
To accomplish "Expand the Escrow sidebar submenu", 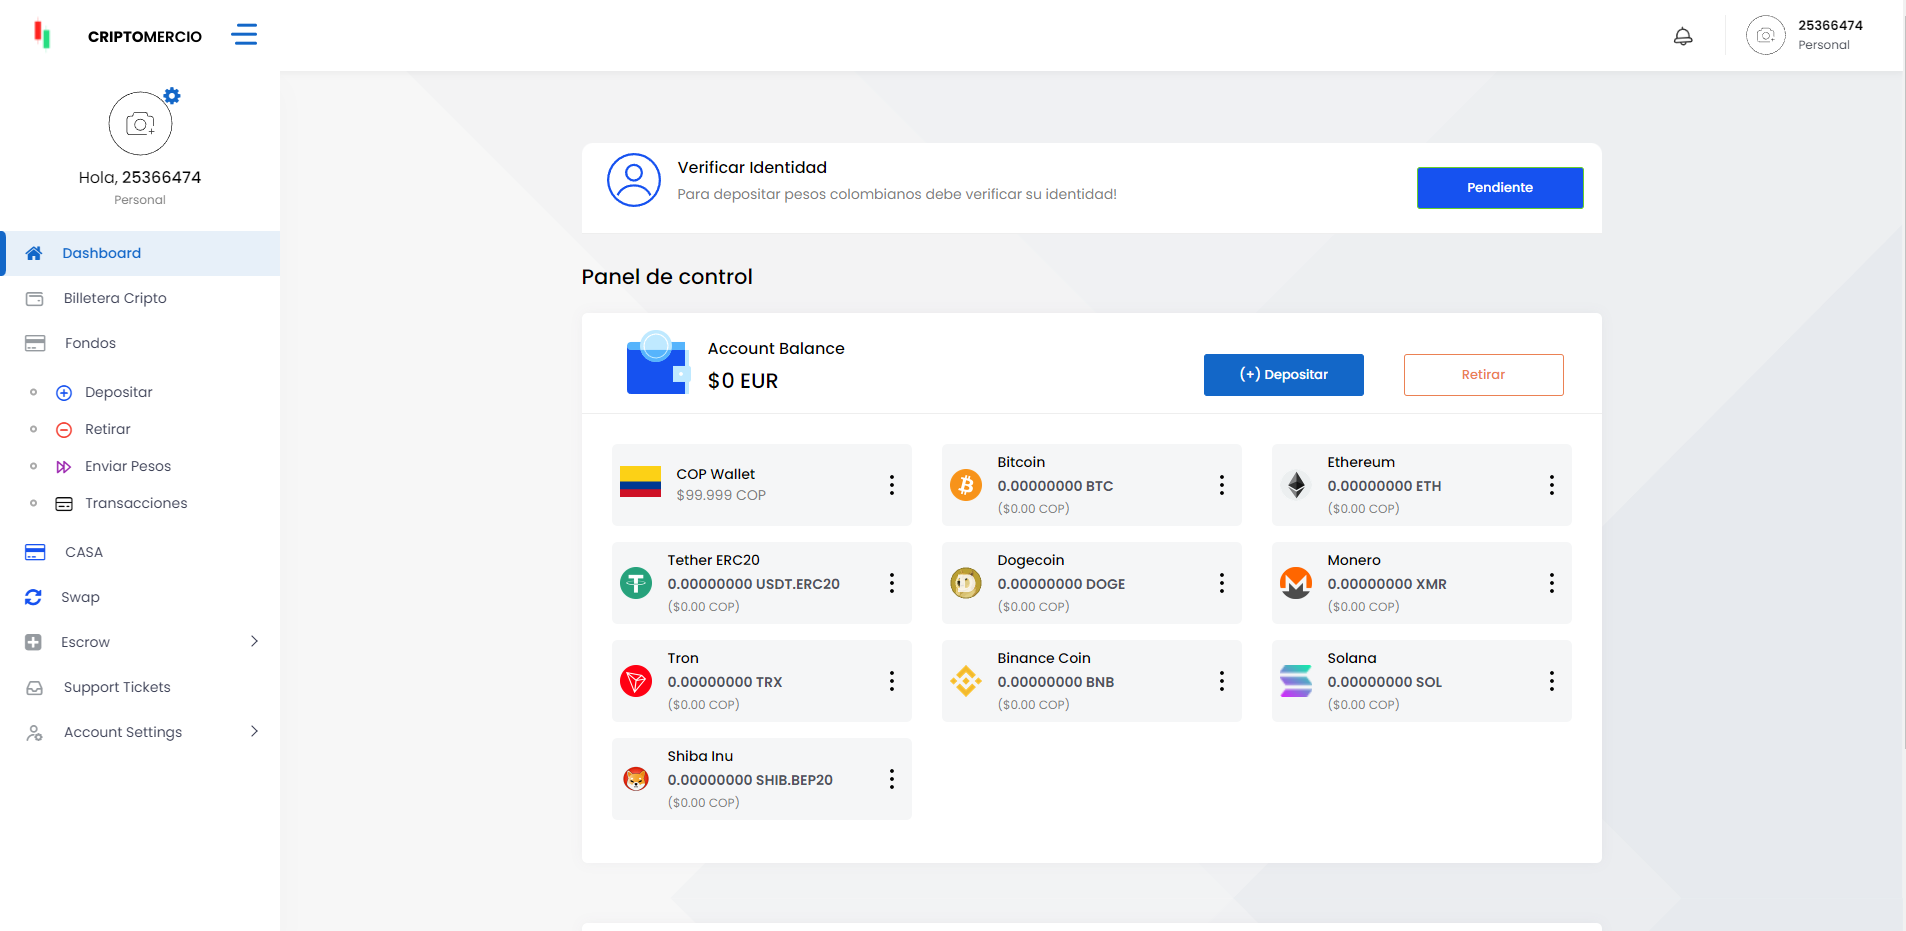I will (254, 642).
